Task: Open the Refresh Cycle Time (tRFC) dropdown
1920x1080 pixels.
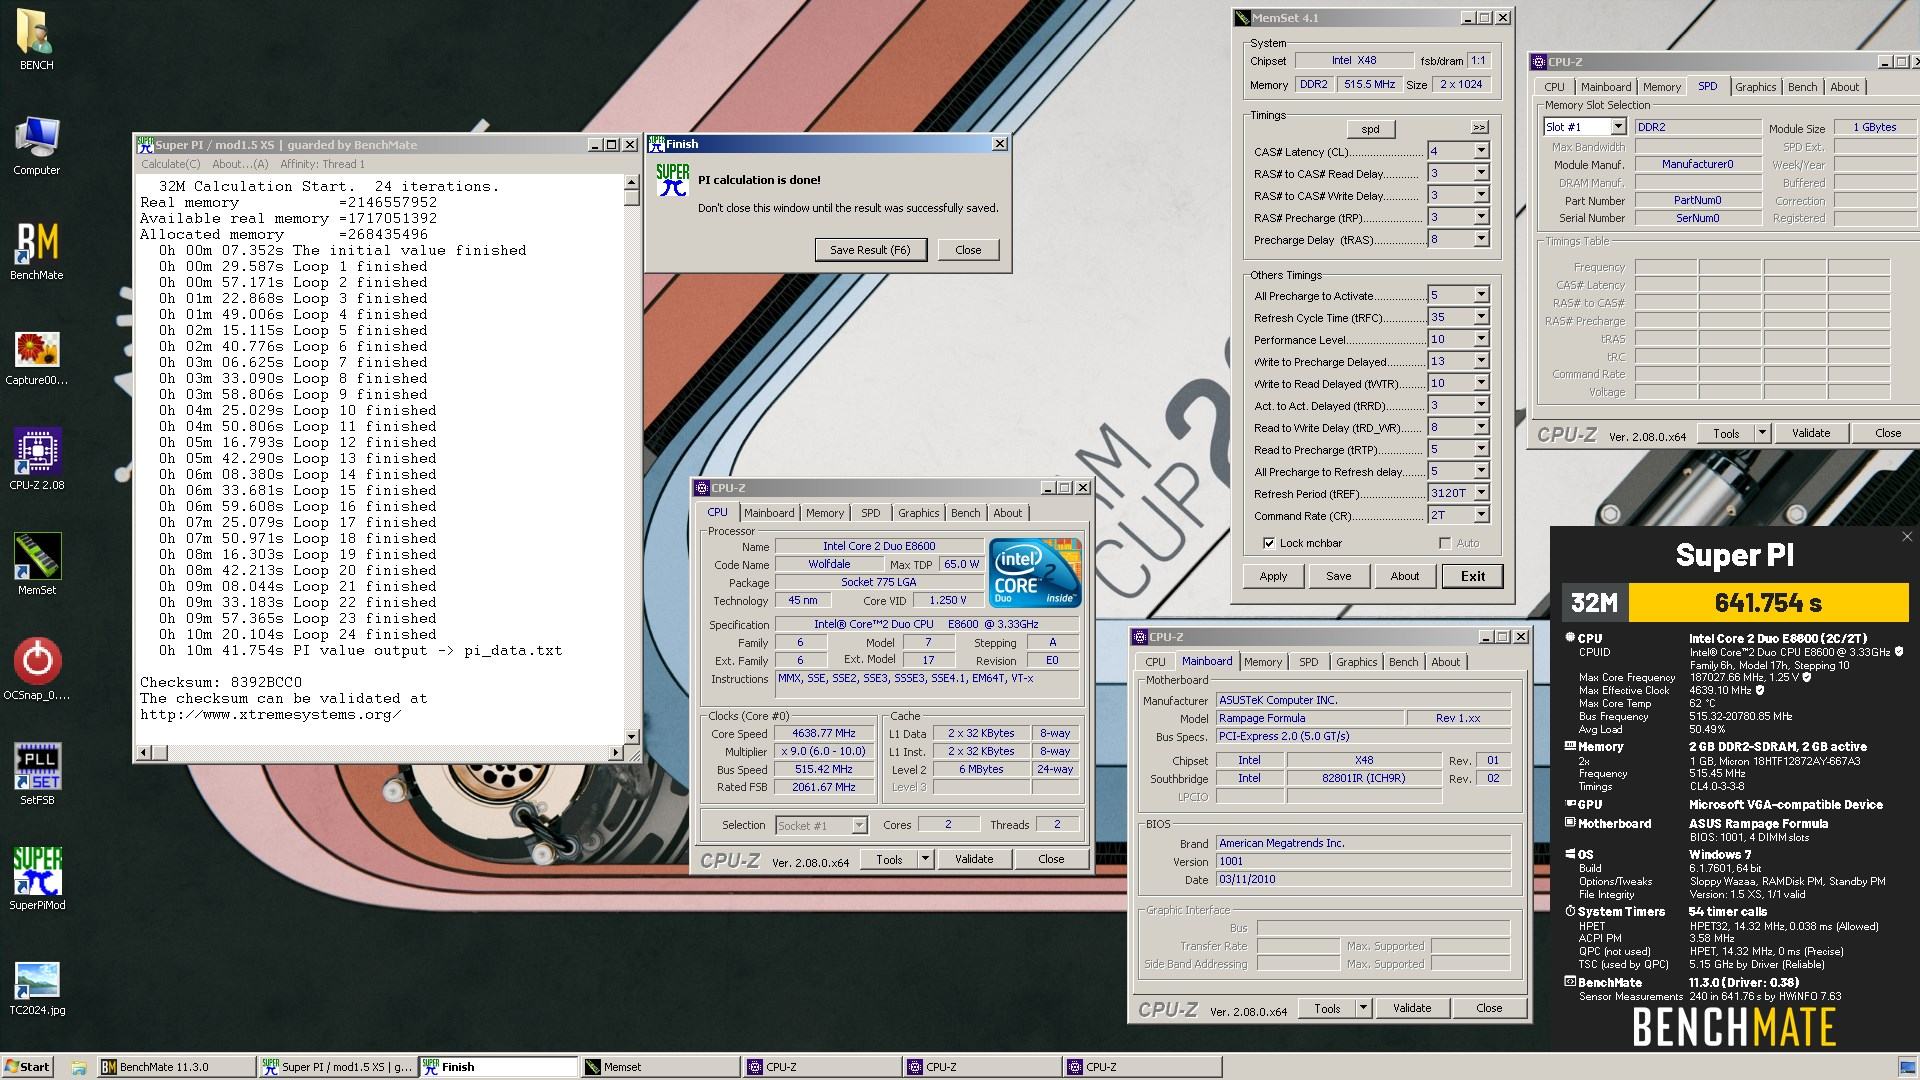Action: pos(1481,317)
